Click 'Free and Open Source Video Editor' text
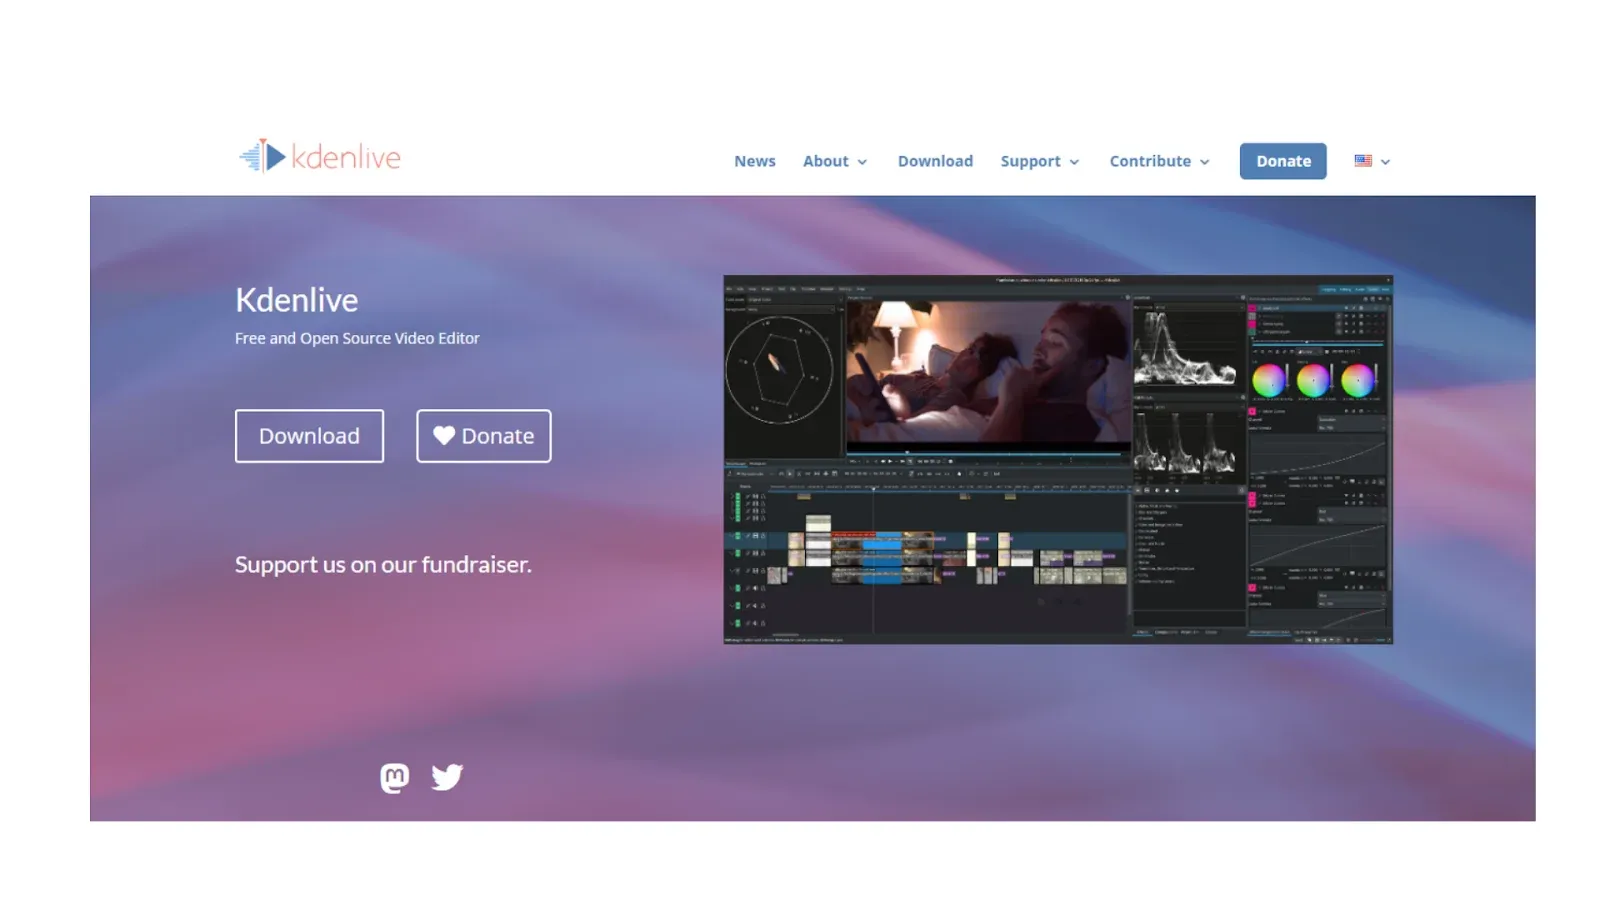 357,338
